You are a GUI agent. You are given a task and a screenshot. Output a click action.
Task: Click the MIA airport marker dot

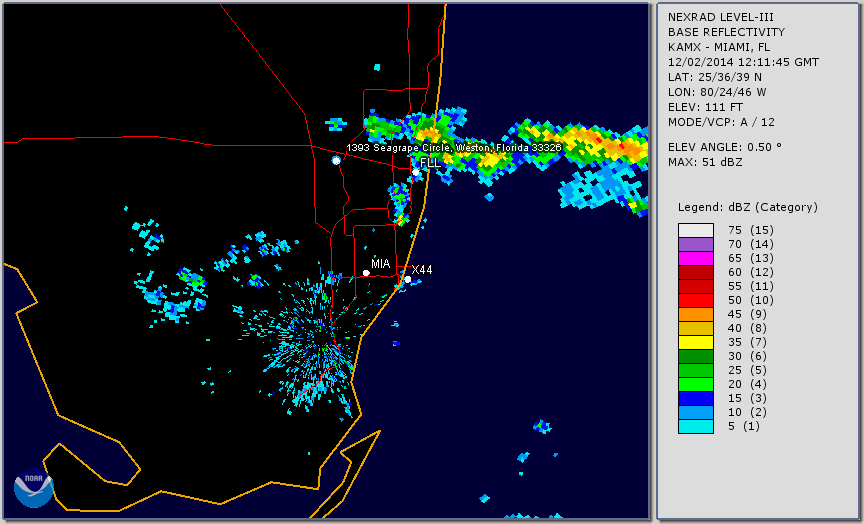coord(366,273)
